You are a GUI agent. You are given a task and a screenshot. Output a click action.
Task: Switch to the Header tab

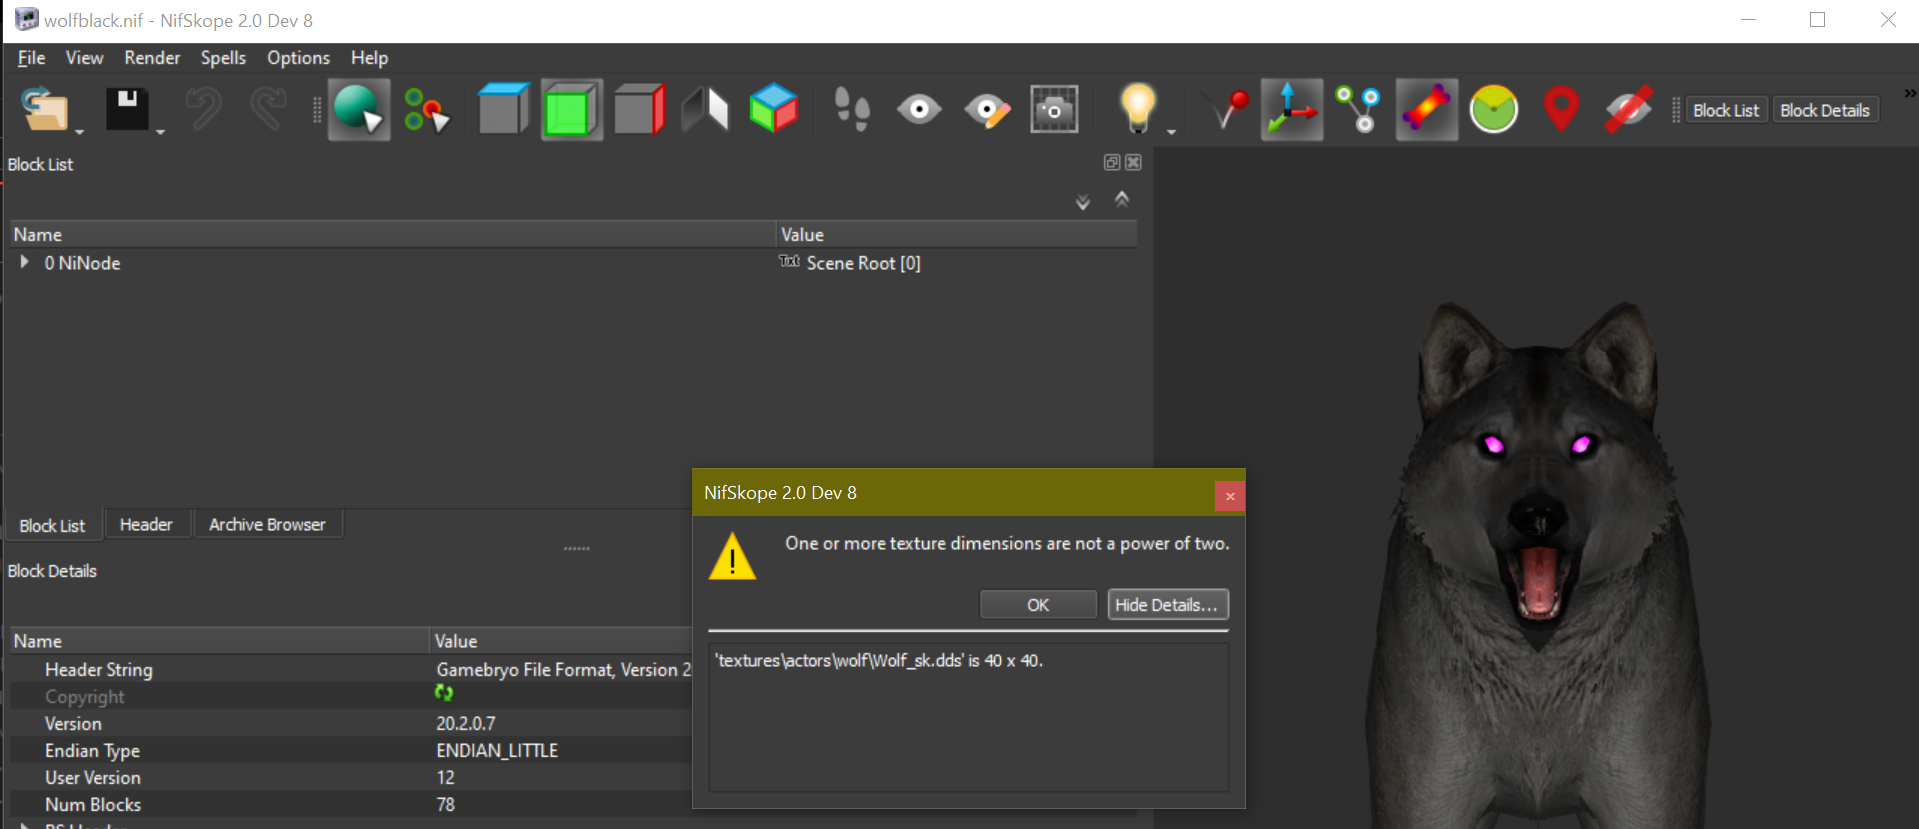click(x=146, y=524)
